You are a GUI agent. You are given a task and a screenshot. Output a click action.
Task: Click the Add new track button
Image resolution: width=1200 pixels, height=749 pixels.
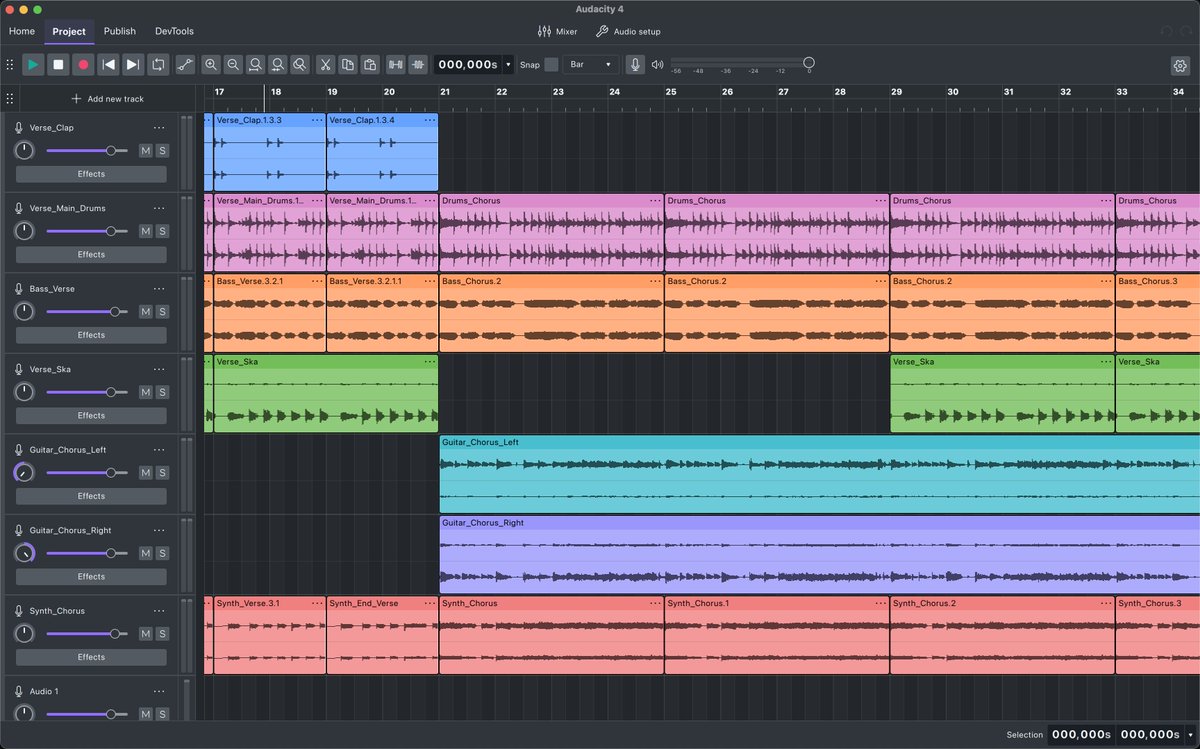point(108,98)
